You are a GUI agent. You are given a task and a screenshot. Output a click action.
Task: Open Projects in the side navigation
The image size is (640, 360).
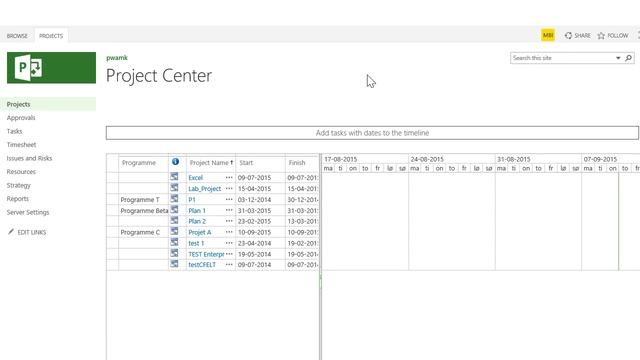[18, 104]
